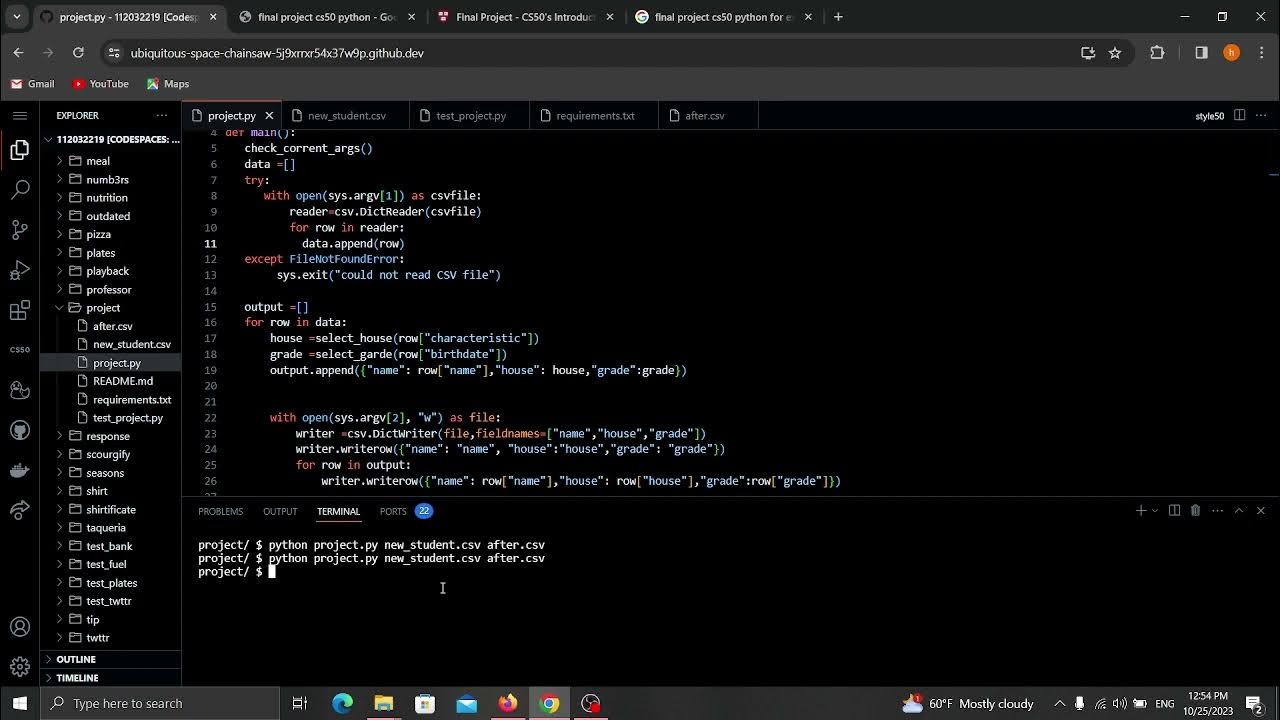Expand the meal folder
1280x720 pixels.
coord(110,161)
